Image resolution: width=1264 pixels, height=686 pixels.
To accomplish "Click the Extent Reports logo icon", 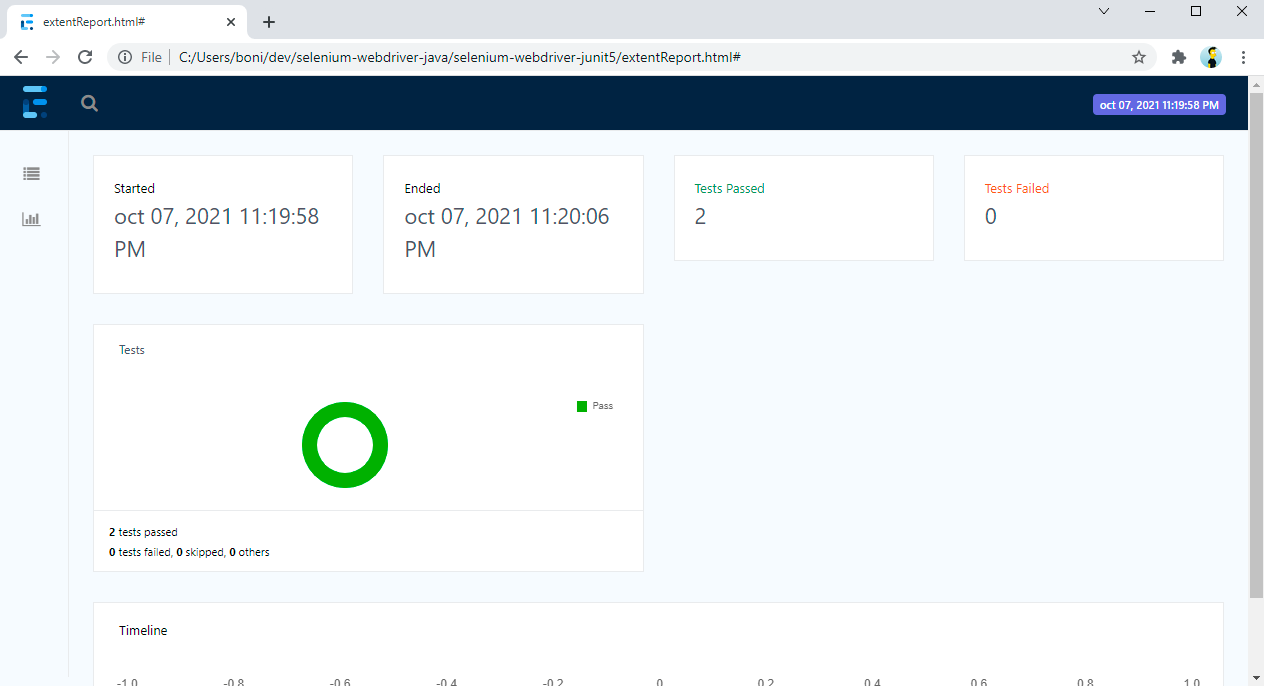I will pyautogui.click(x=35, y=103).
